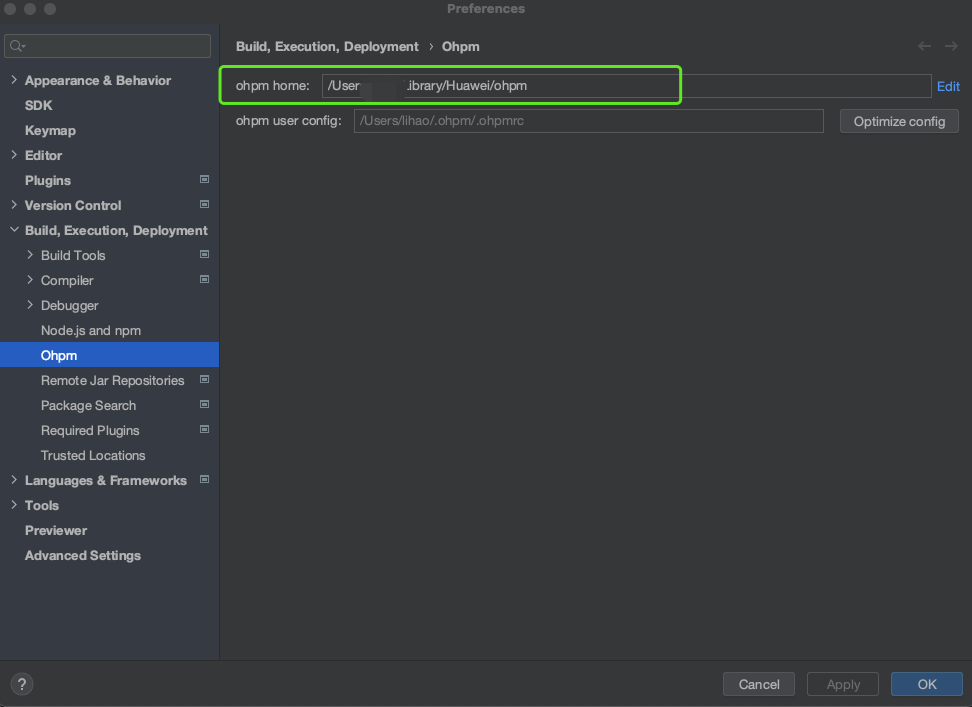Expand the Compiler node
This screenshot has height=707, width=972.
[30, 280]
